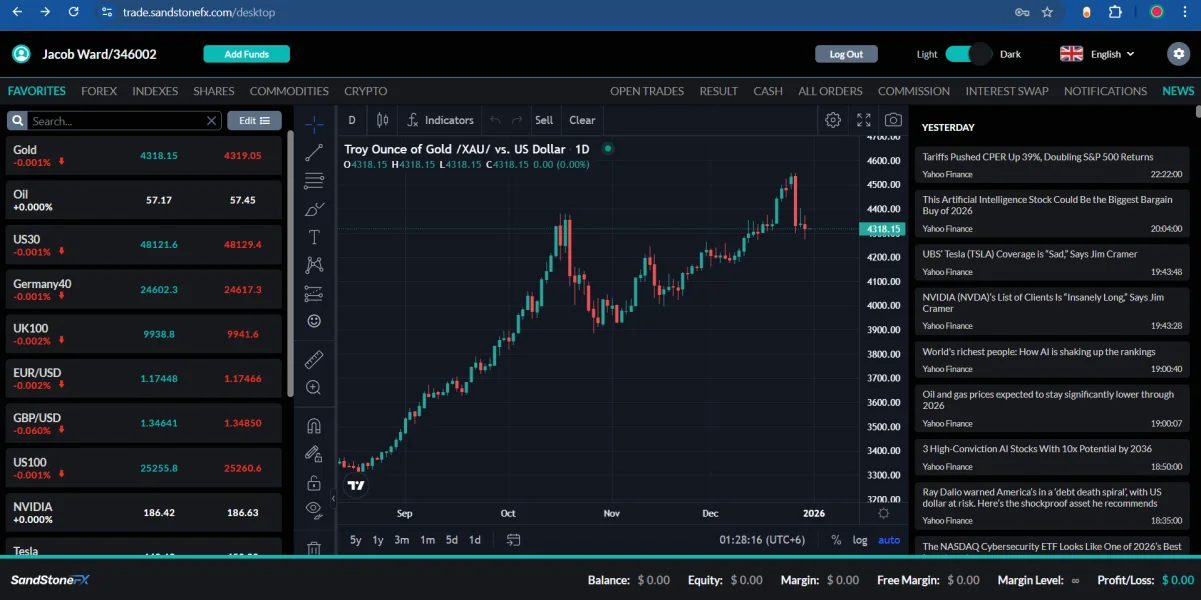The width and height of the screenshot is (1201, 600).
Task: Select the brush drawing tool
Action: pyautogui.click(x=314, y=210)
